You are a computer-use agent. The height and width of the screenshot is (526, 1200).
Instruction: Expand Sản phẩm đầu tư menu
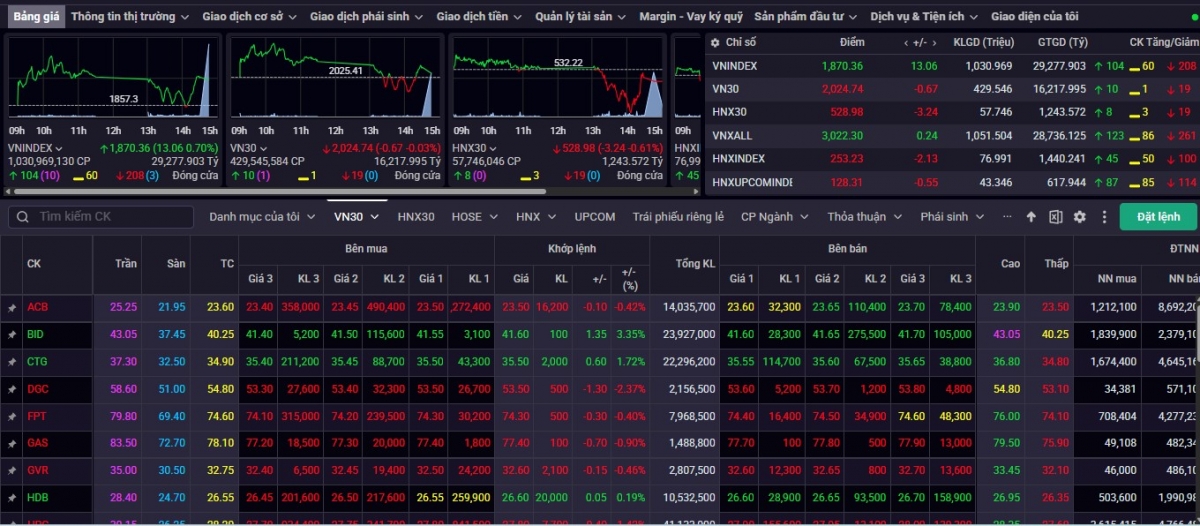[808, 17]
